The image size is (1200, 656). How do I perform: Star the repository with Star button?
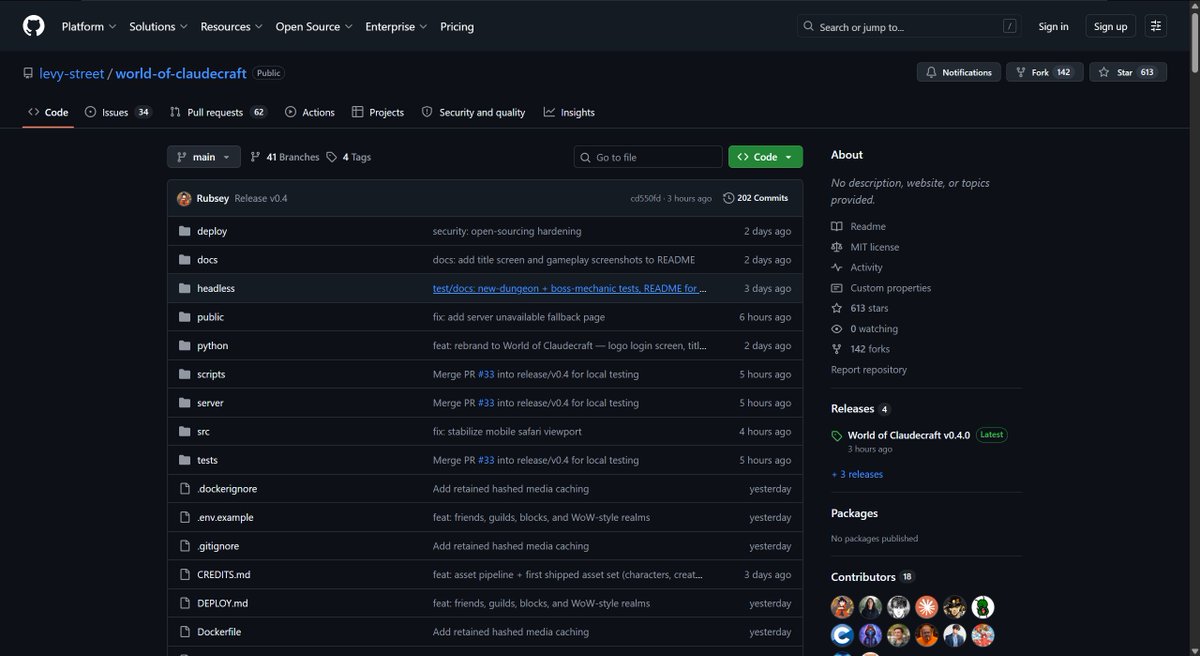click(x=1128, y=72)
